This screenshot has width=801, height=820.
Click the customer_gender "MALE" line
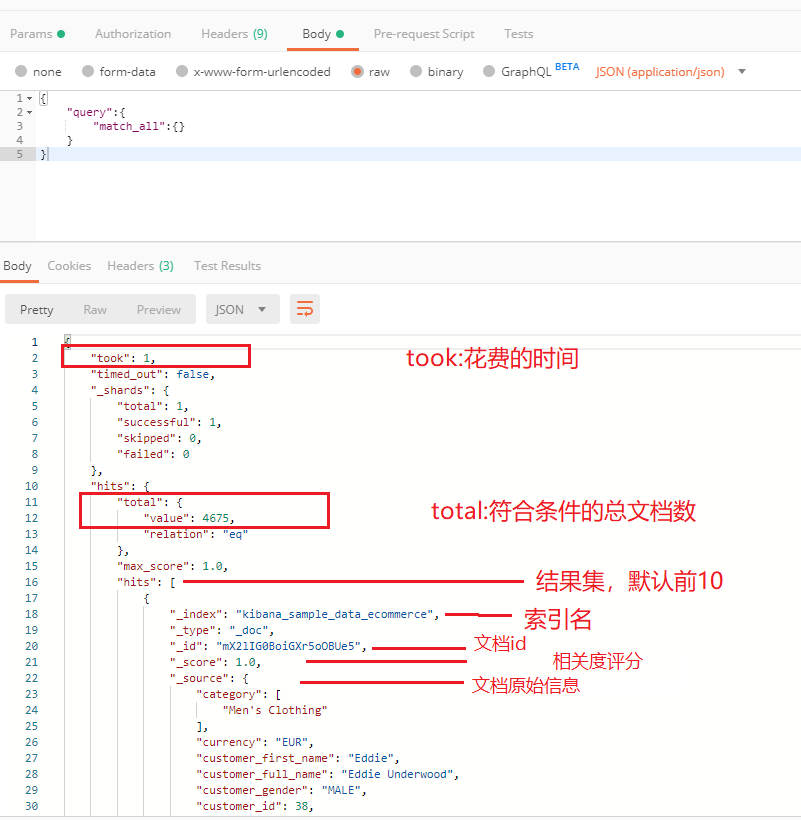pyautogui.click(x=281, y=790)
